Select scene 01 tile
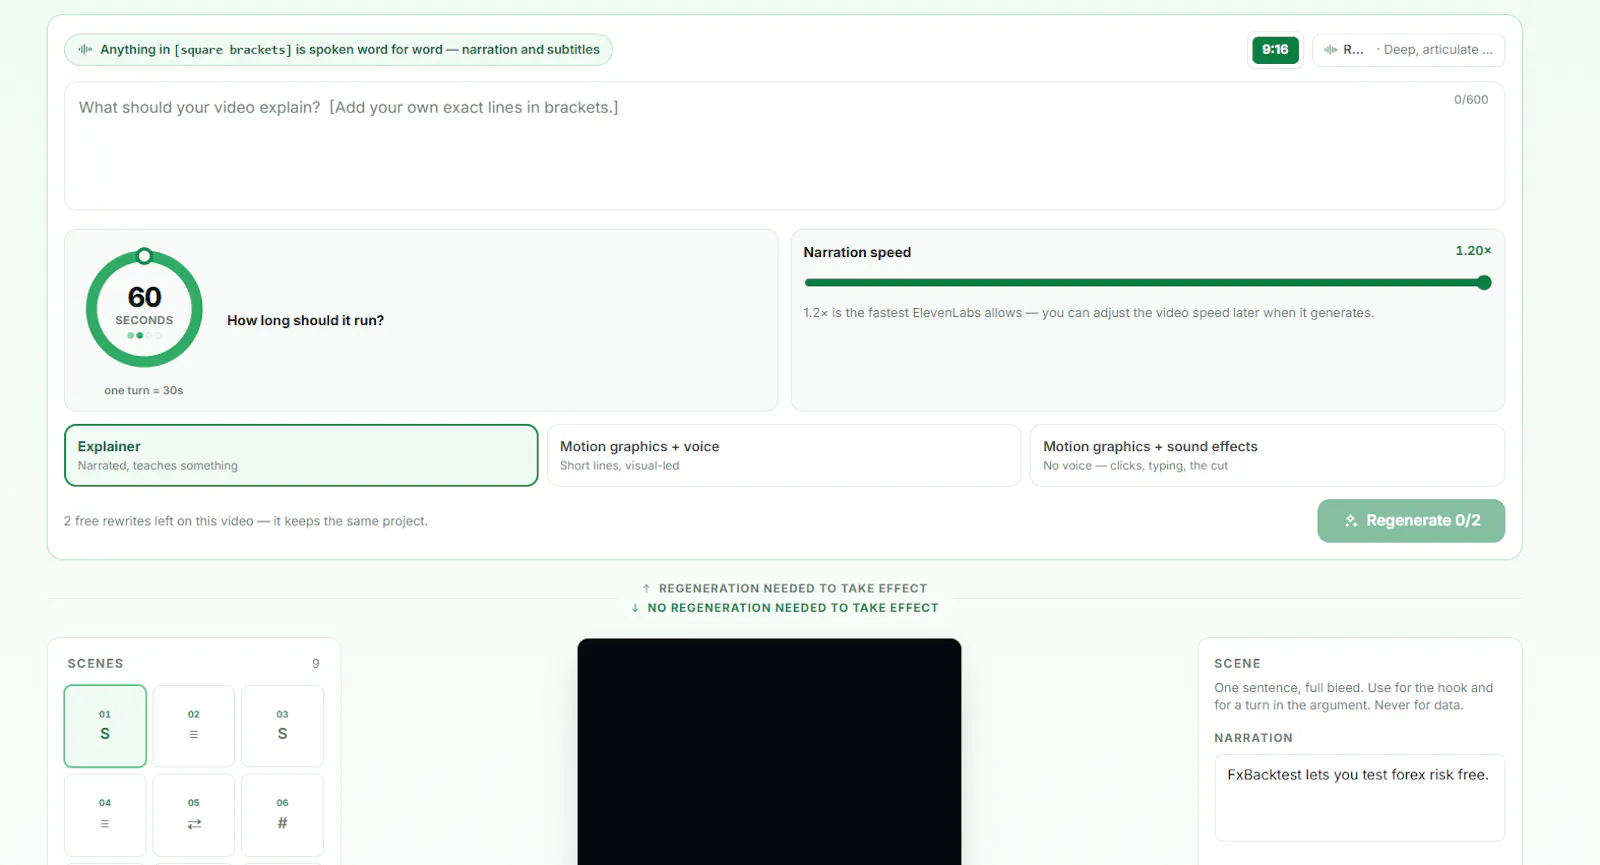The image size is (1600, 865). (105, 726)
